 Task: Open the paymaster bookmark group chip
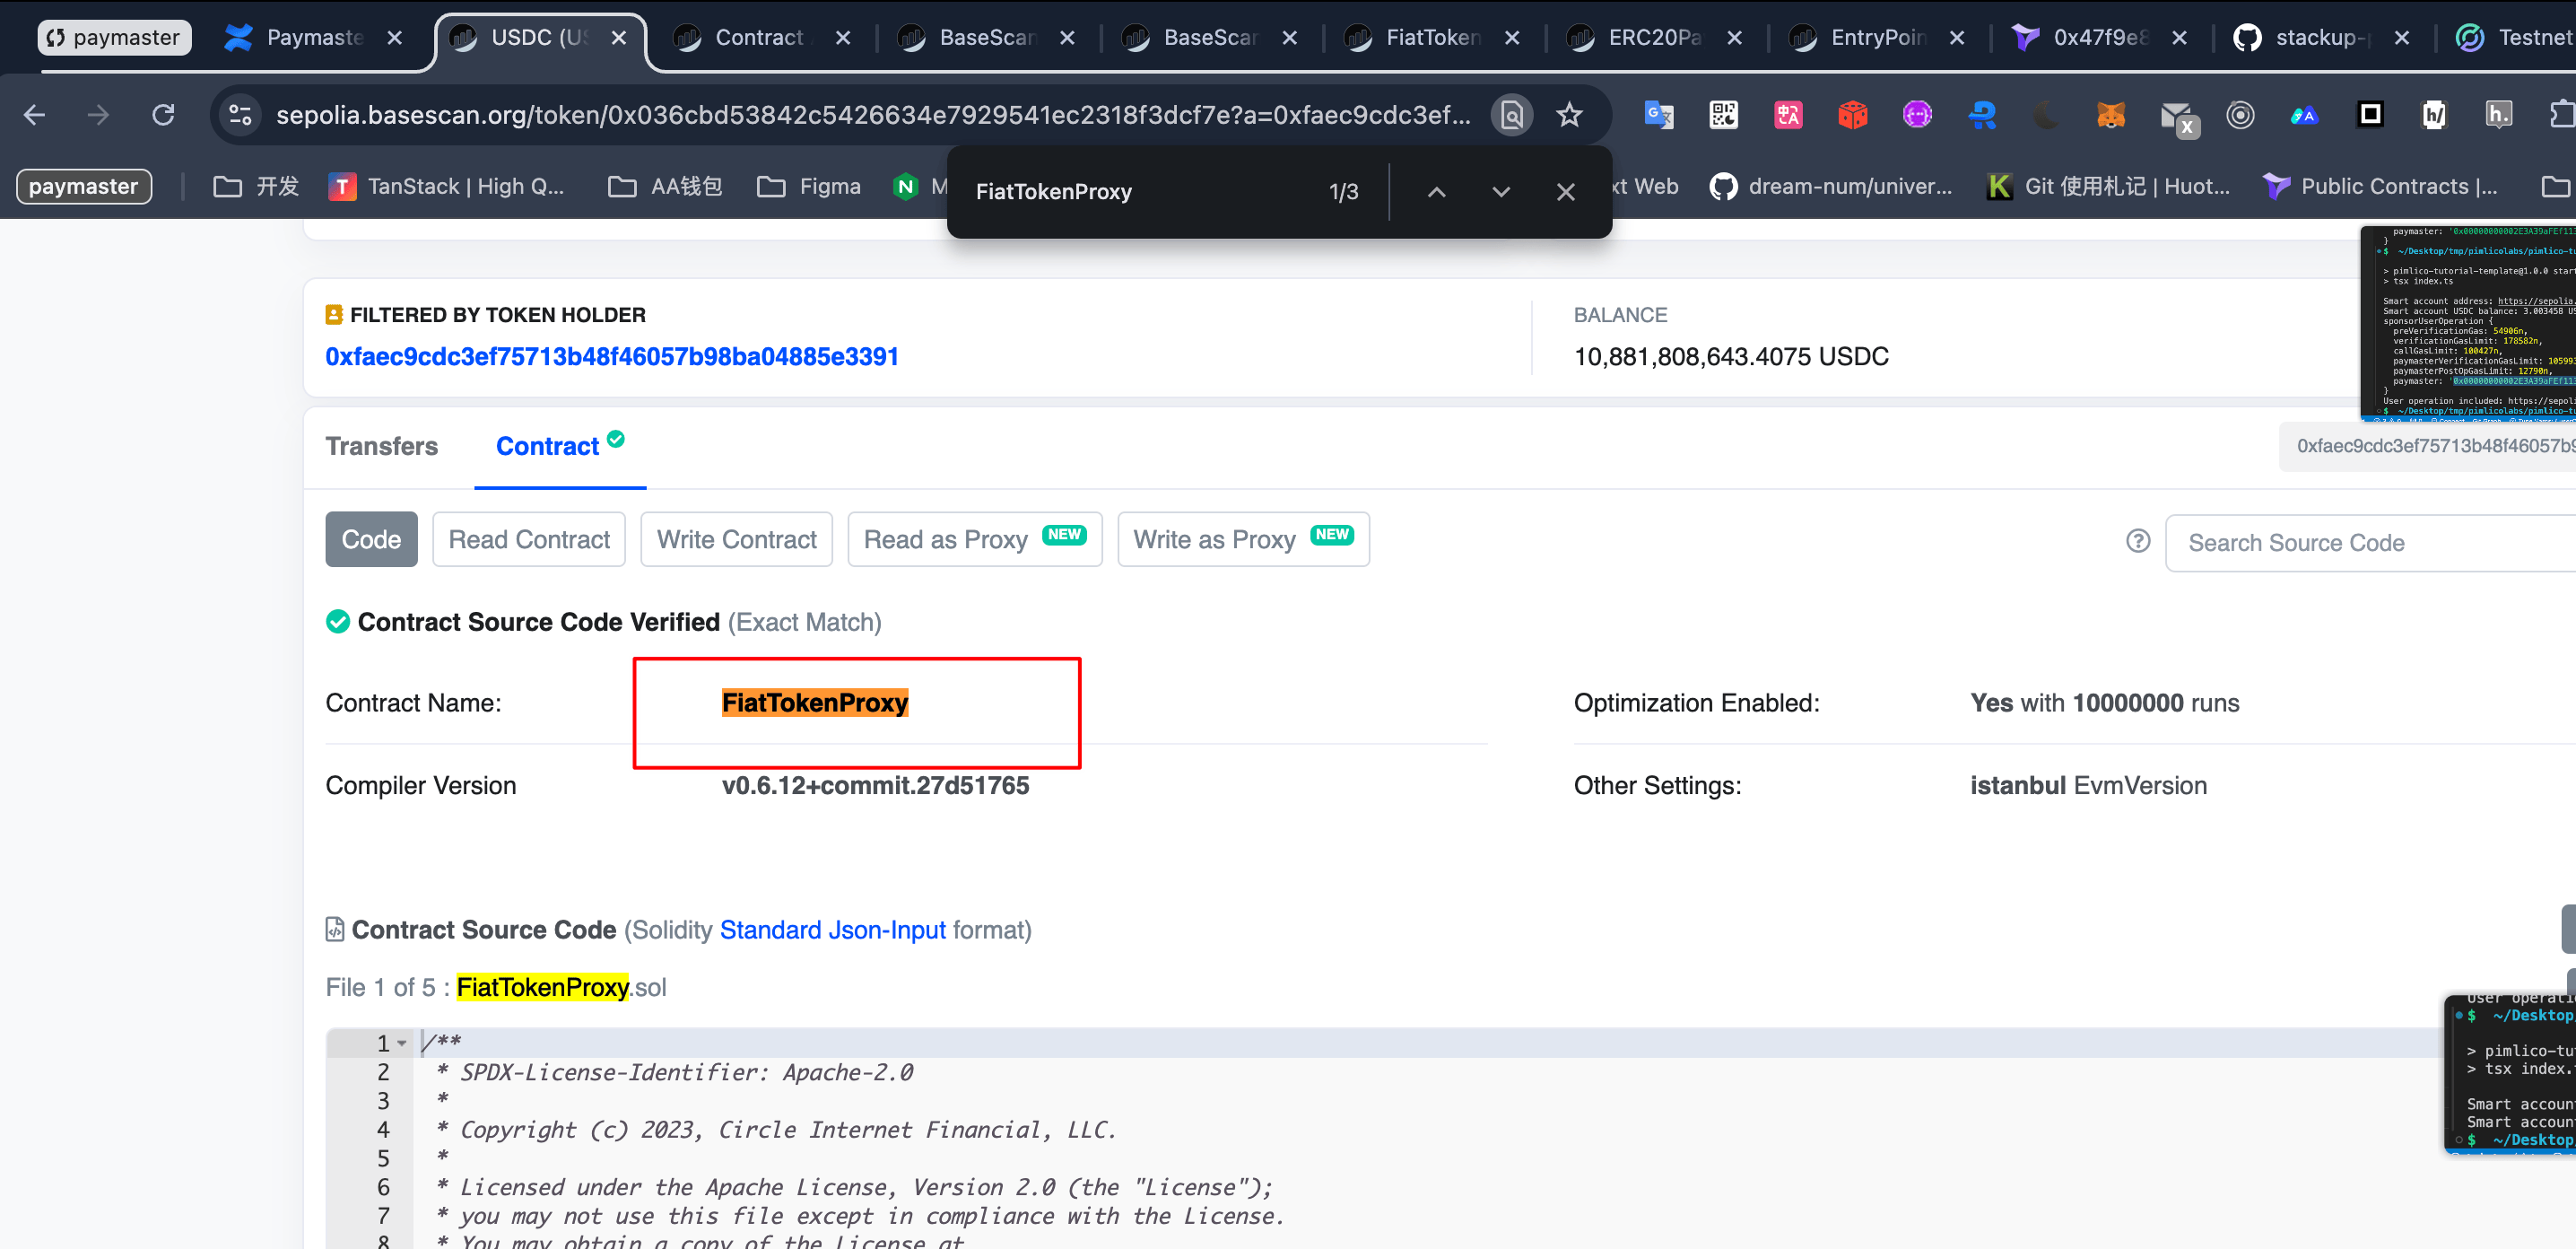pos(85,187)
